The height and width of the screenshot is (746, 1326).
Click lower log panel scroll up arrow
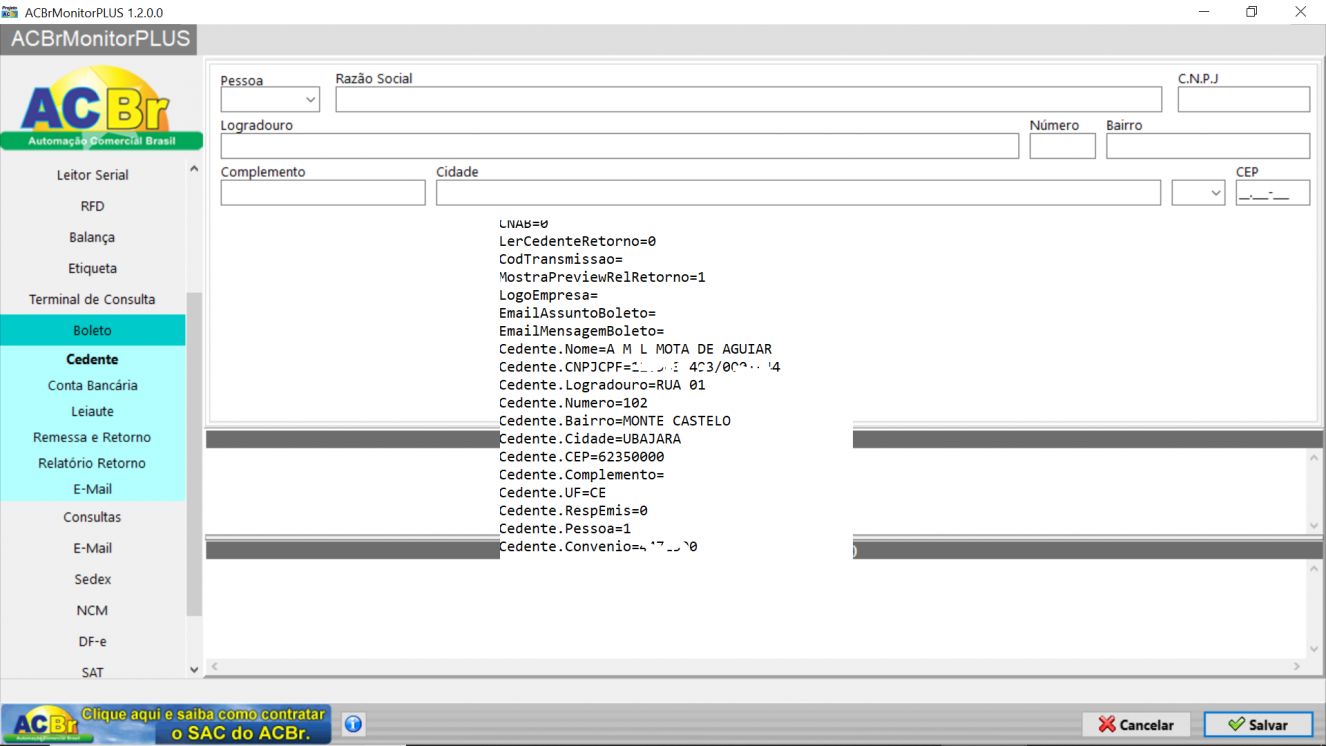[x=1314, y=569]
